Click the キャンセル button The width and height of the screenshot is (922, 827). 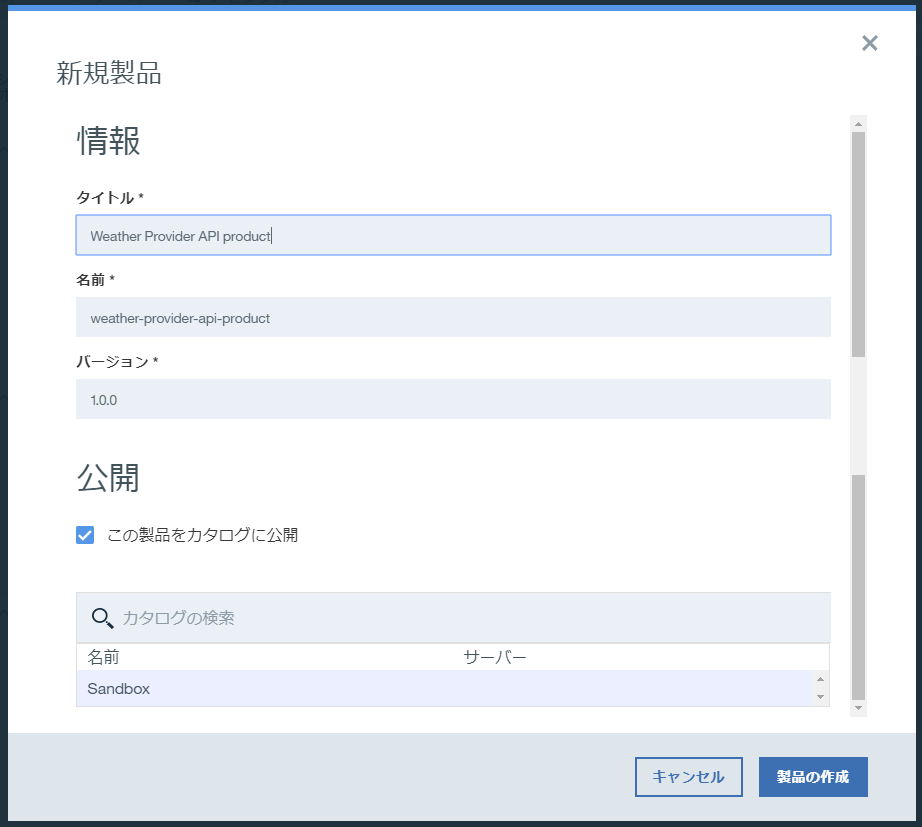(689, 777)
